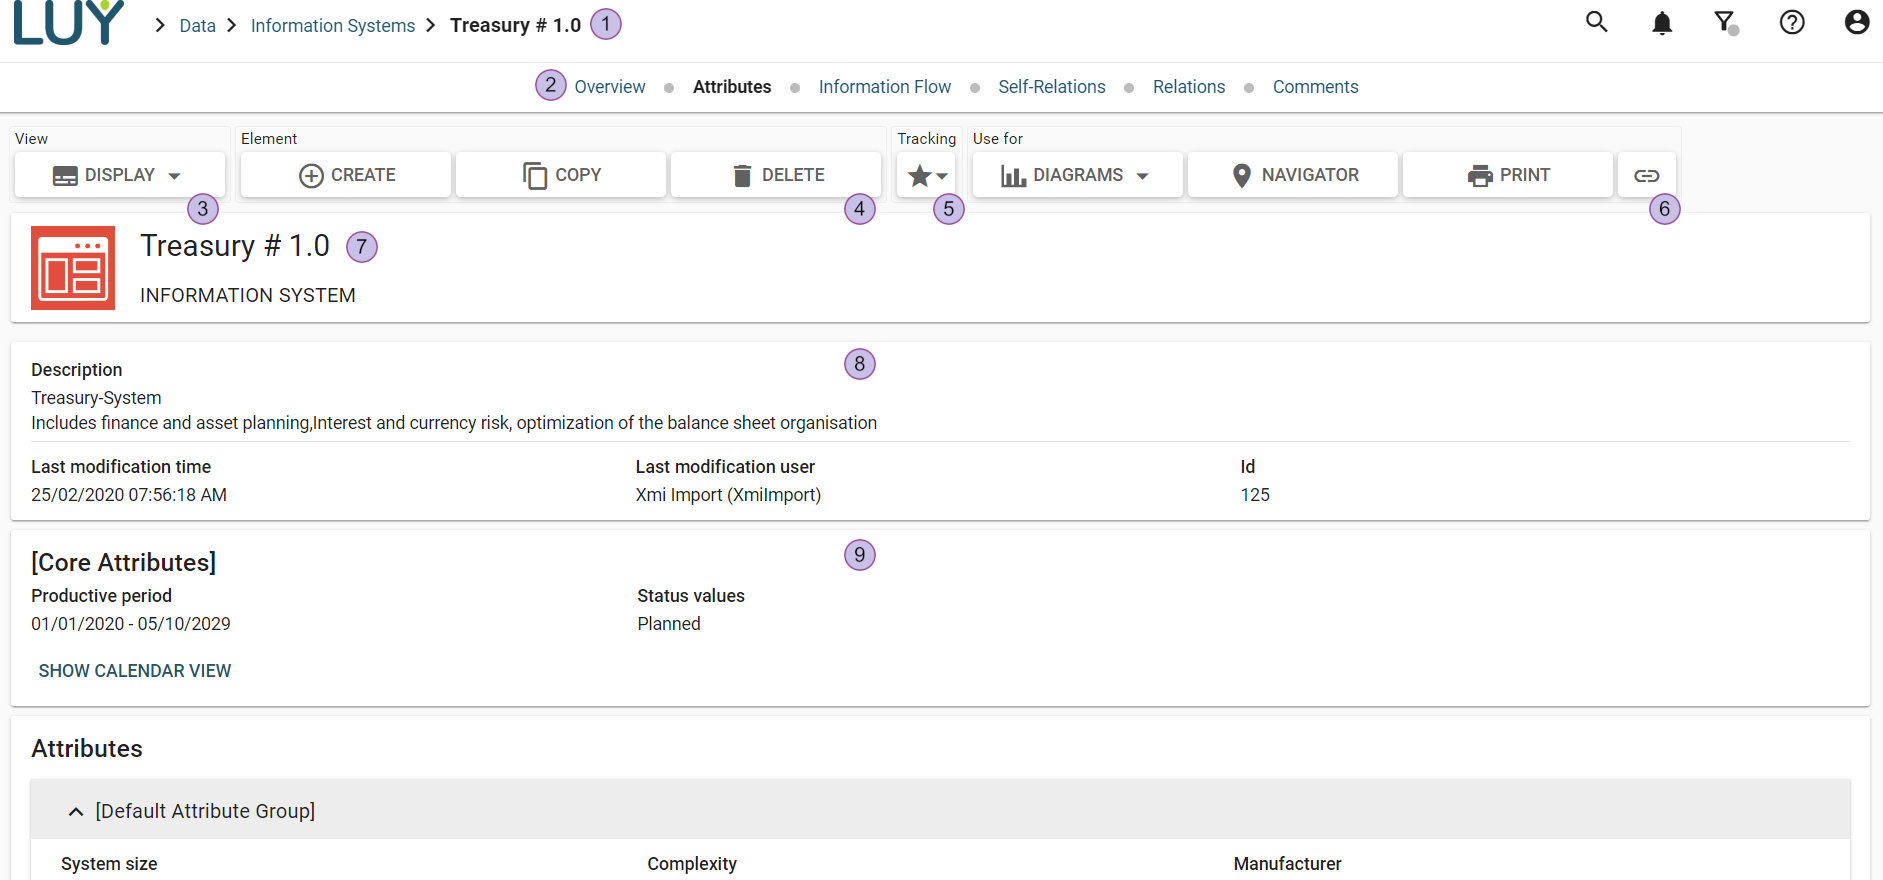Click the CREATE element button
The width and height of the screenshot is (1883, 880).
pos(347,175)
